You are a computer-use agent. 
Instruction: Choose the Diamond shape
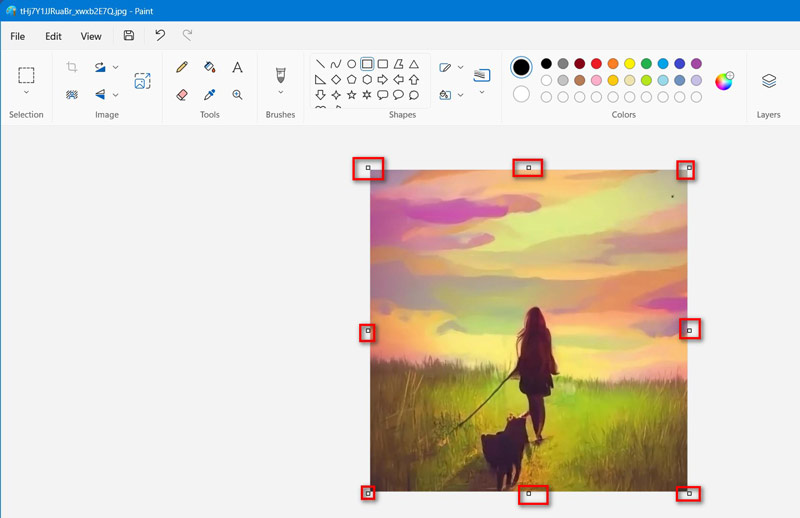click(336, 80)
